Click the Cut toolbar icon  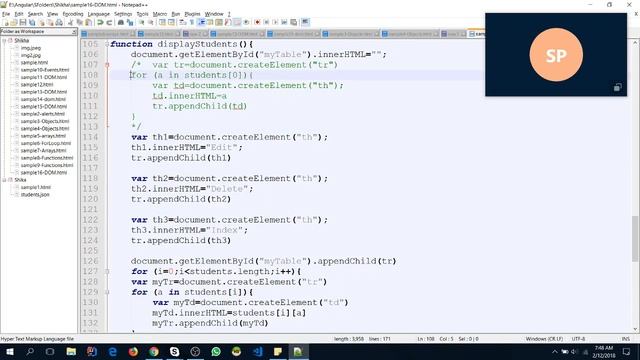(x=70, y=22)
